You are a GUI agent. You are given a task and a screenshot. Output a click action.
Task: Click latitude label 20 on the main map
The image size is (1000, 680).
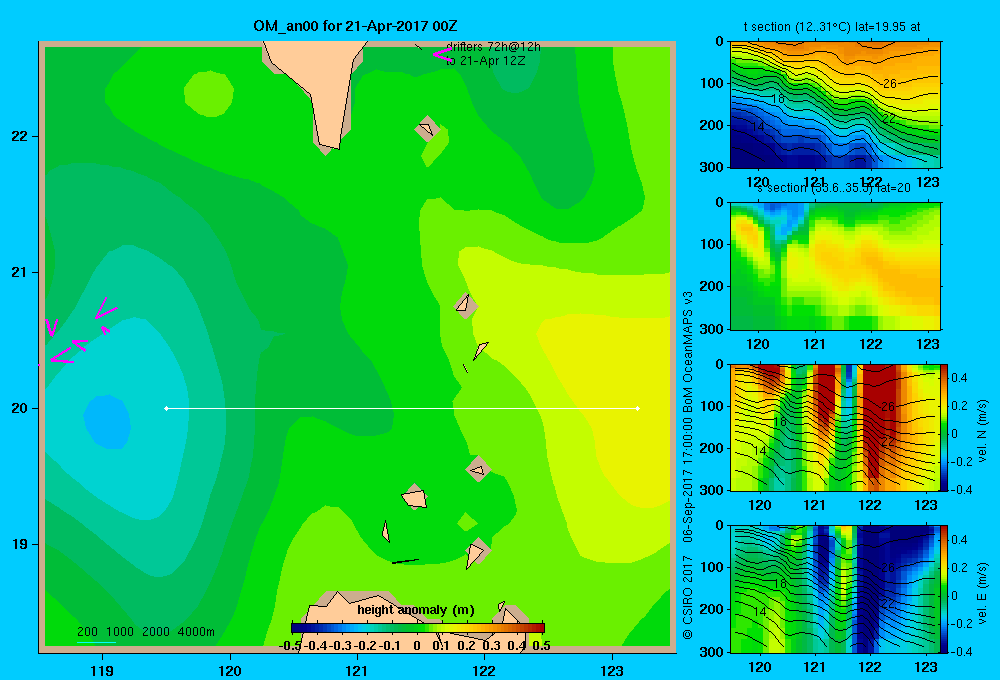[20, 408]
